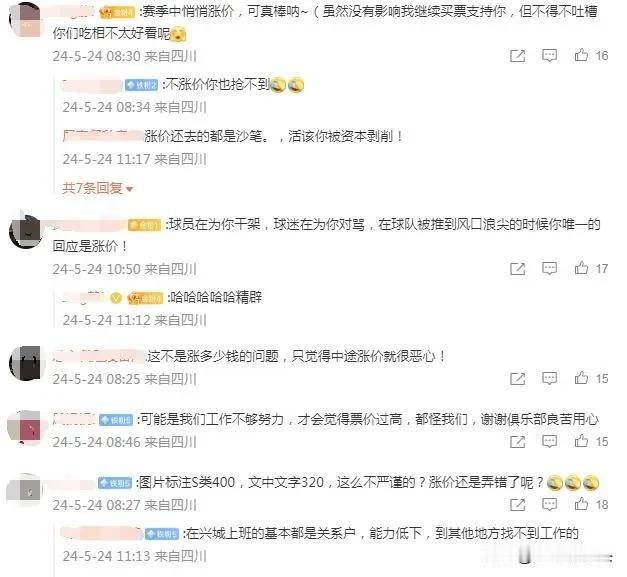Open the first commenter's avatar
The height and width of the screenshot is (577, 627).
coord(25,20)
